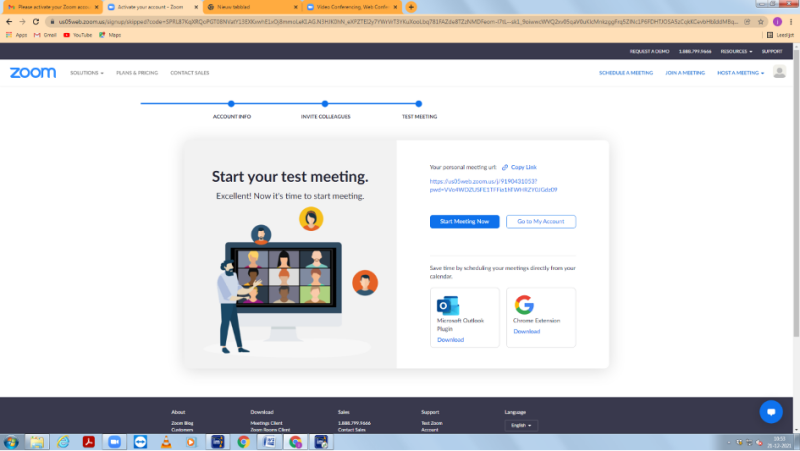The width and height of the screenshot is (800, 451).
Task: Open the blue chat help bubble
Action: [771, 412]
